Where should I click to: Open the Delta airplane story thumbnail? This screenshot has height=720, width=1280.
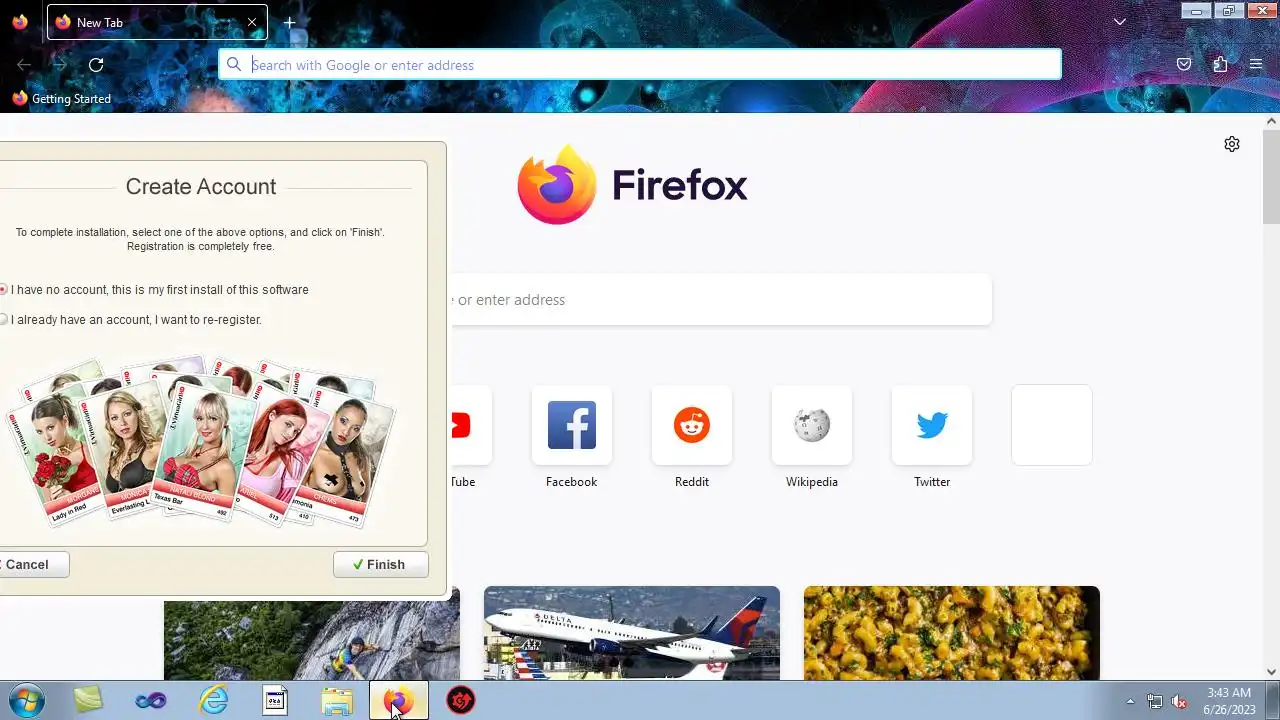632,633
